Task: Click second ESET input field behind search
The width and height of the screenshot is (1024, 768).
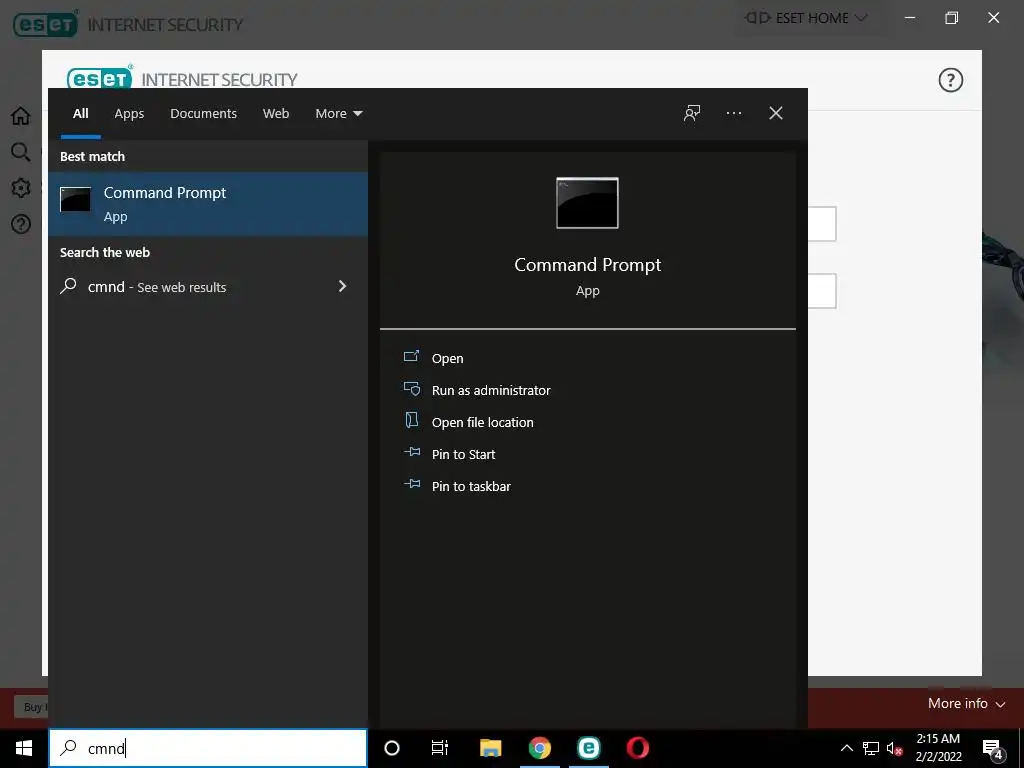Action: (822, 291)
